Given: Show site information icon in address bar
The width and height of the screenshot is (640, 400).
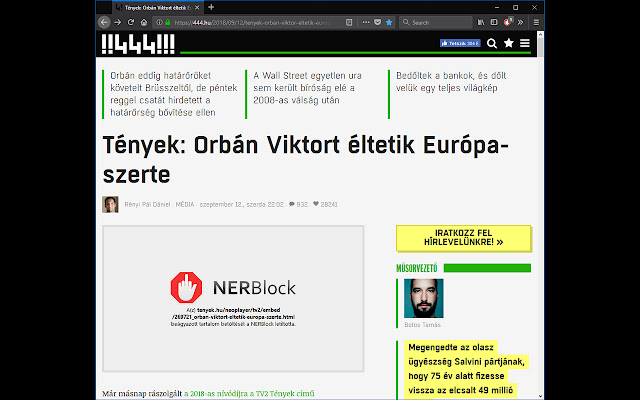Looking at the screenshot, I should pos(159,22).
